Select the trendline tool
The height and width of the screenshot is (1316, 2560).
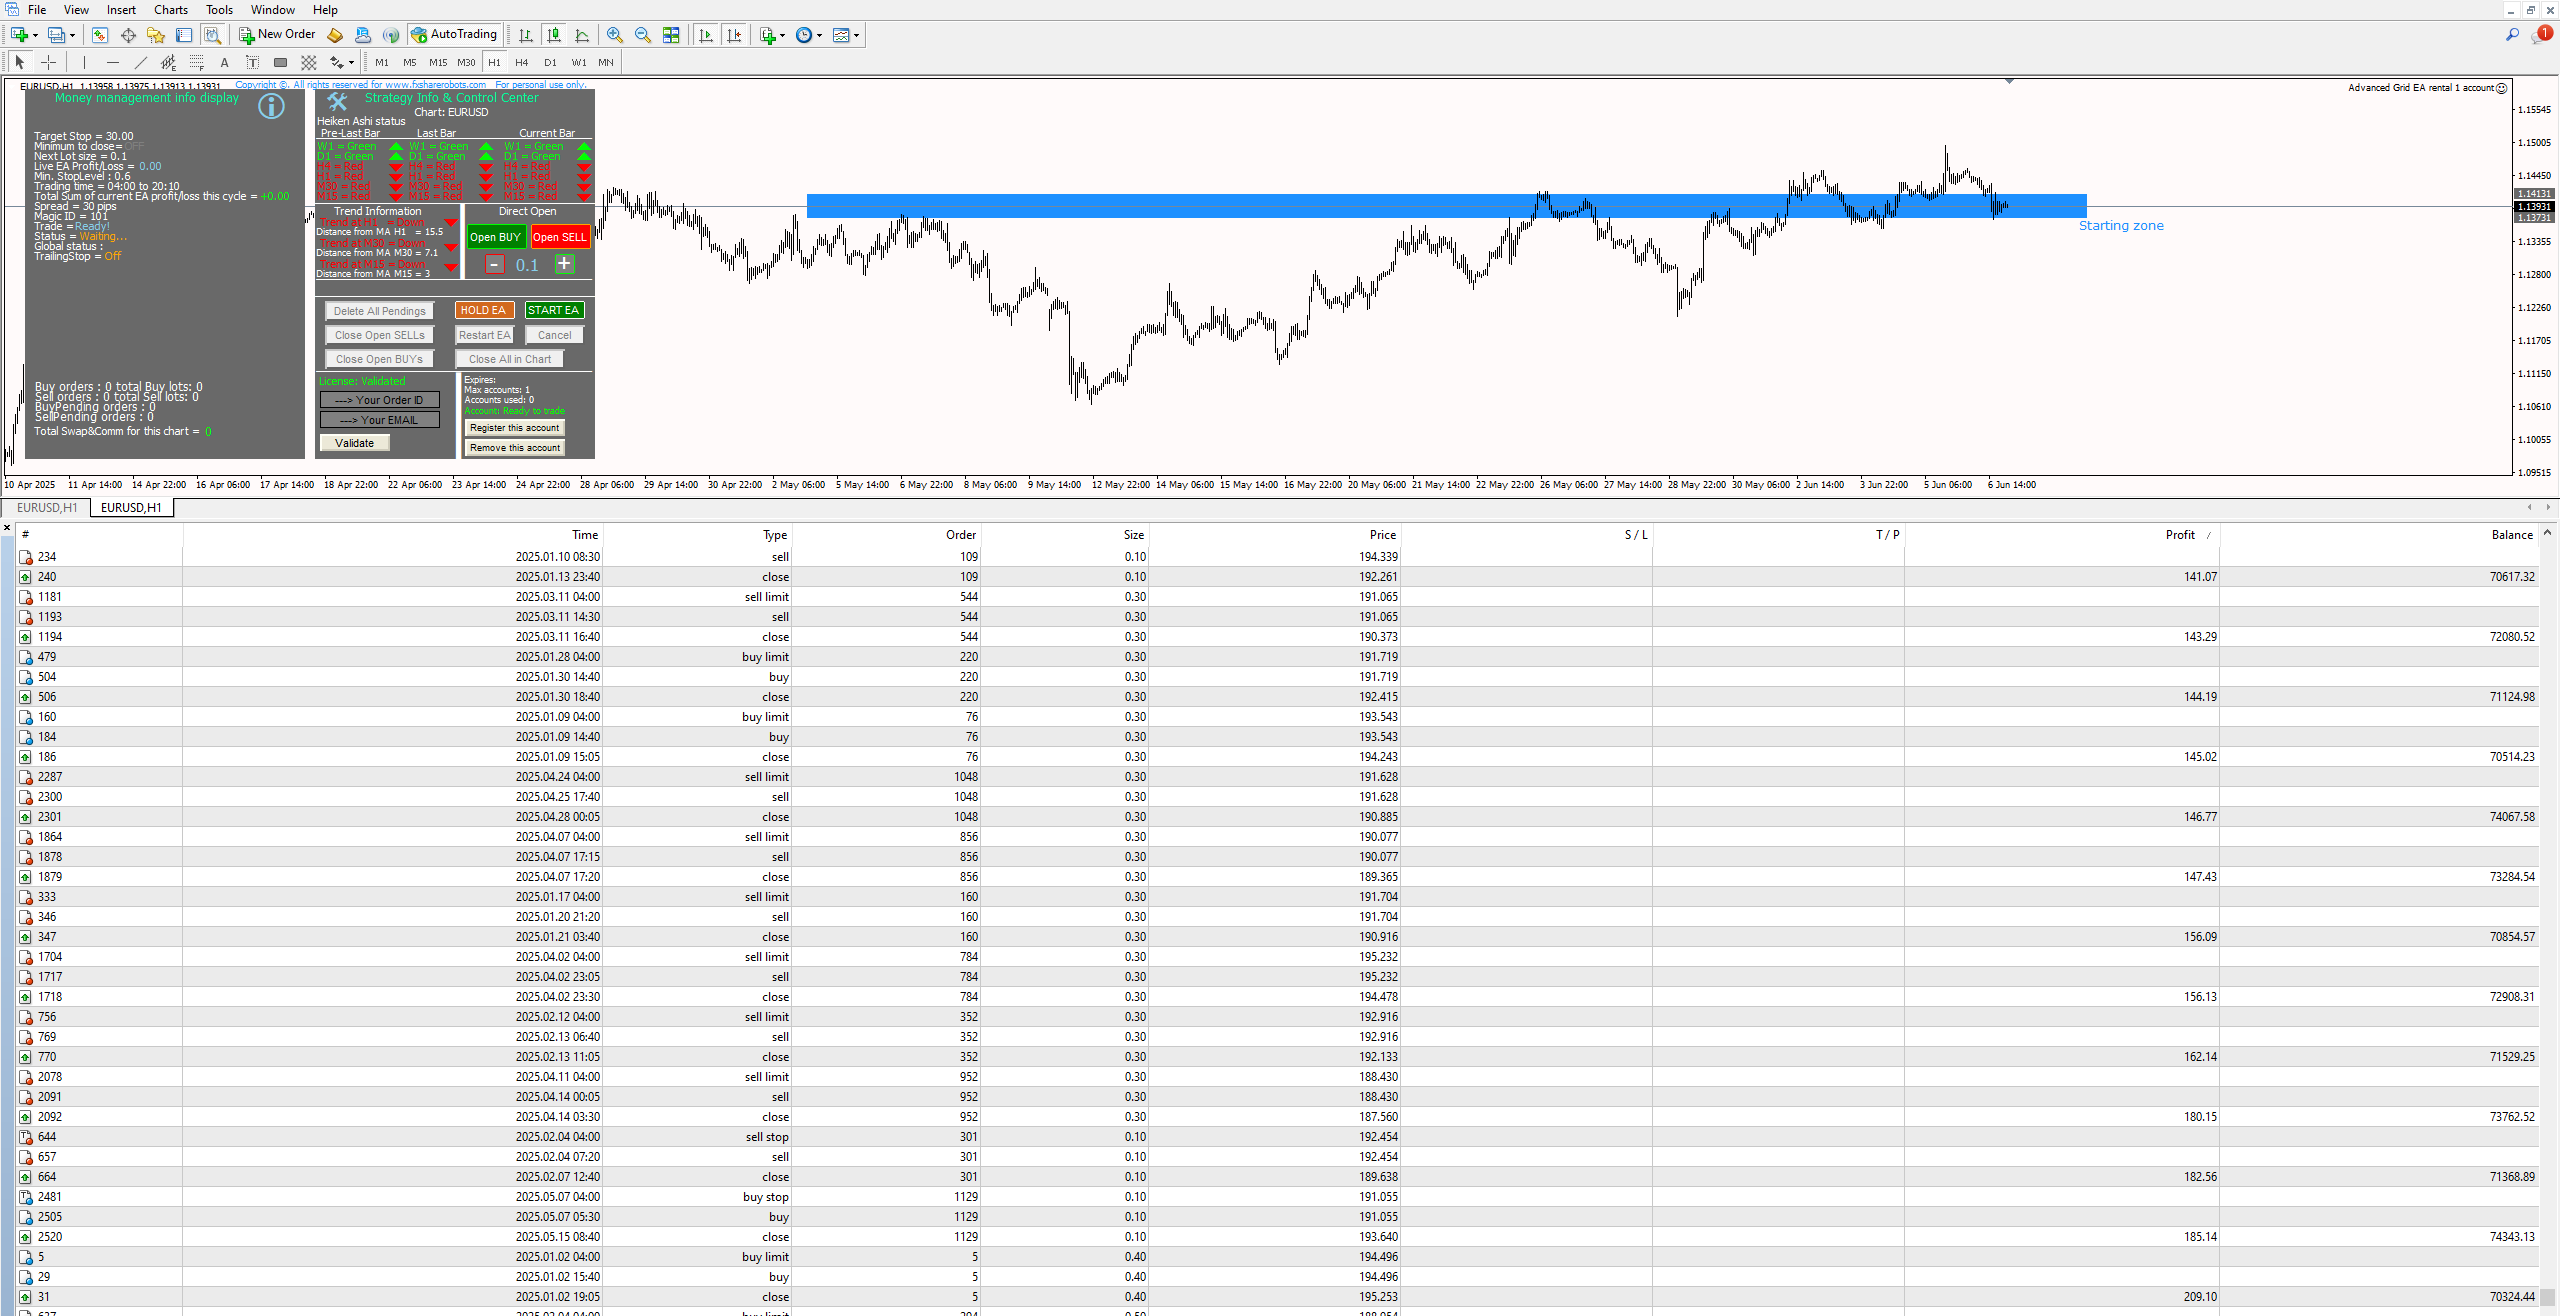click(x=140, y=62)
